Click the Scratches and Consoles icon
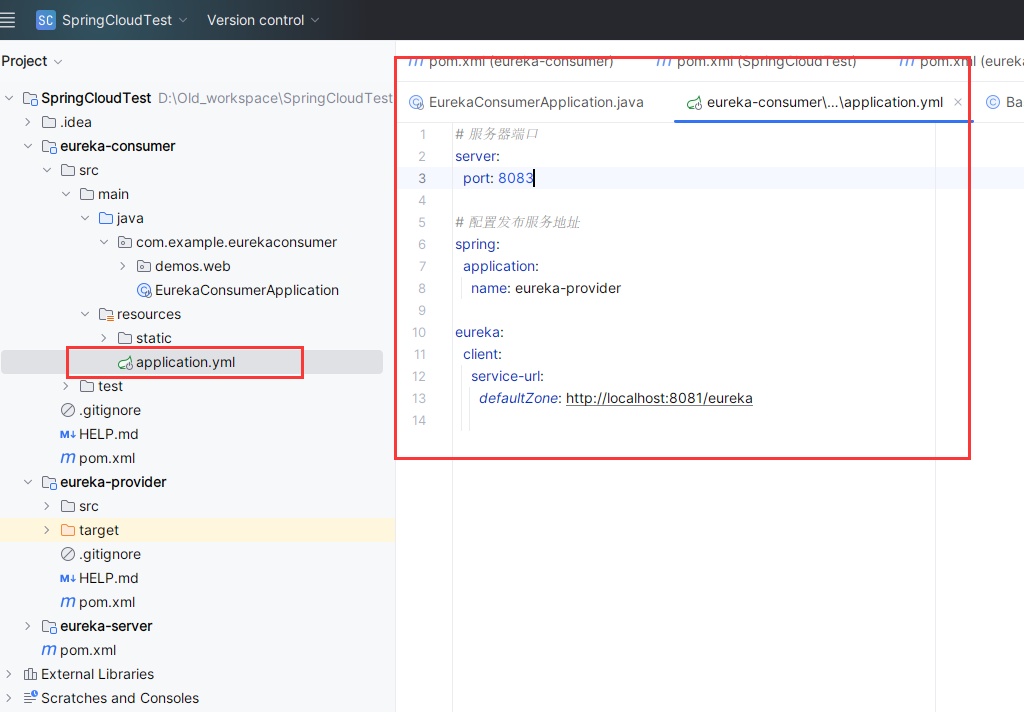 pyautogui.click(x=30, y=698)
